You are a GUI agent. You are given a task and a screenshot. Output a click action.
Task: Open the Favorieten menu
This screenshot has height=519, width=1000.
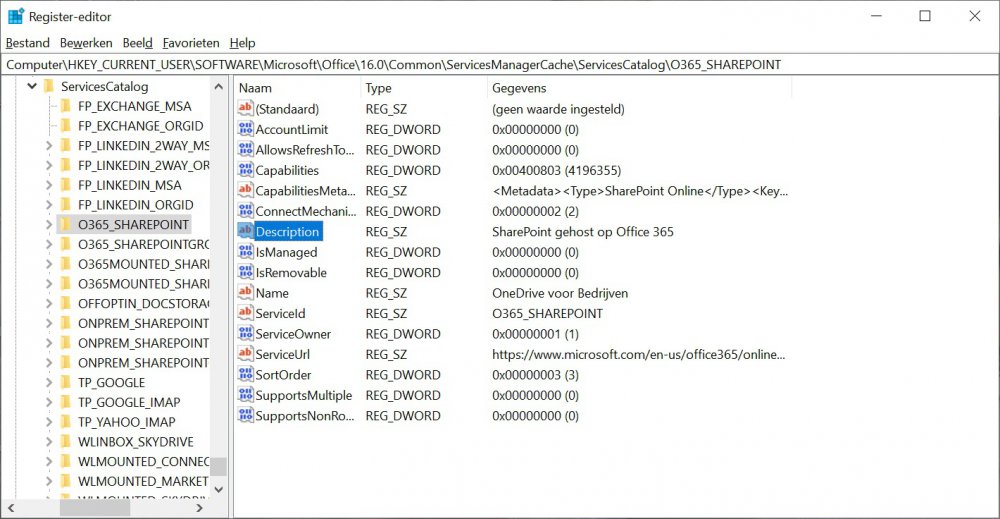click(190, 43)
